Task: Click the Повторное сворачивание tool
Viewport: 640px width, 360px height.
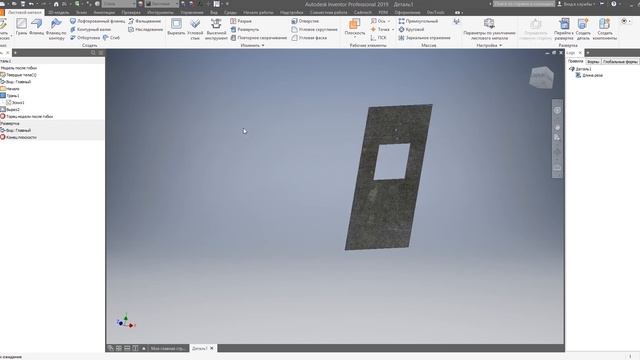Action: click(x=258, y=38)
